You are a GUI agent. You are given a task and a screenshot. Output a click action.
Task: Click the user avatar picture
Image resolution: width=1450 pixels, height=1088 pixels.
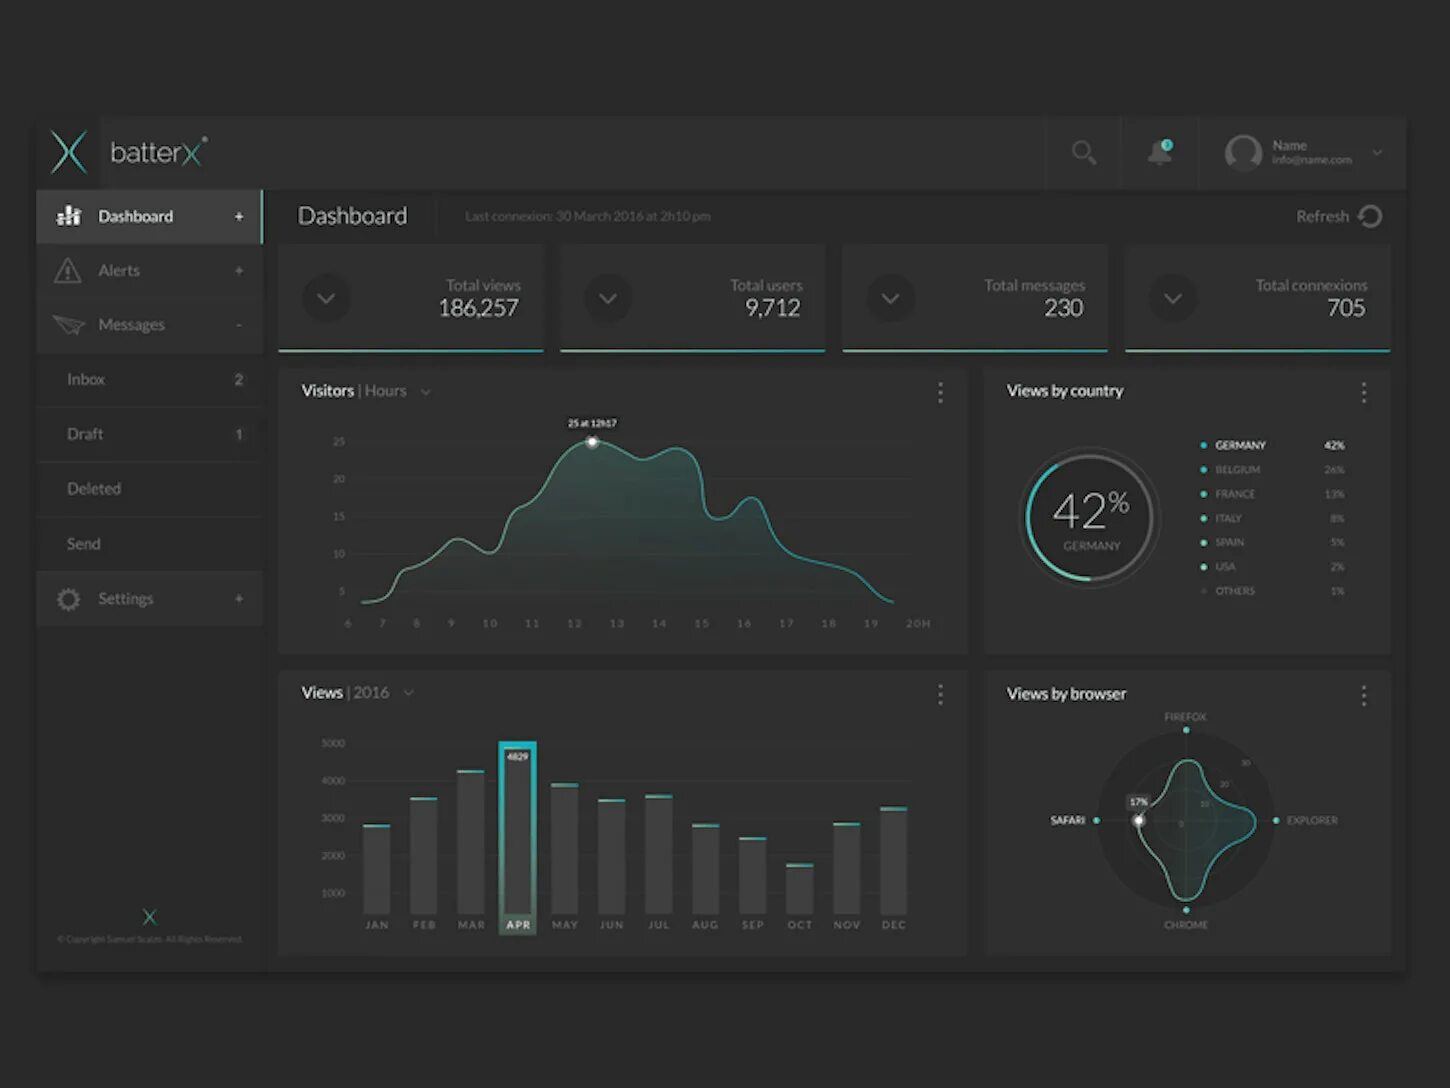tap(1243, 153)
